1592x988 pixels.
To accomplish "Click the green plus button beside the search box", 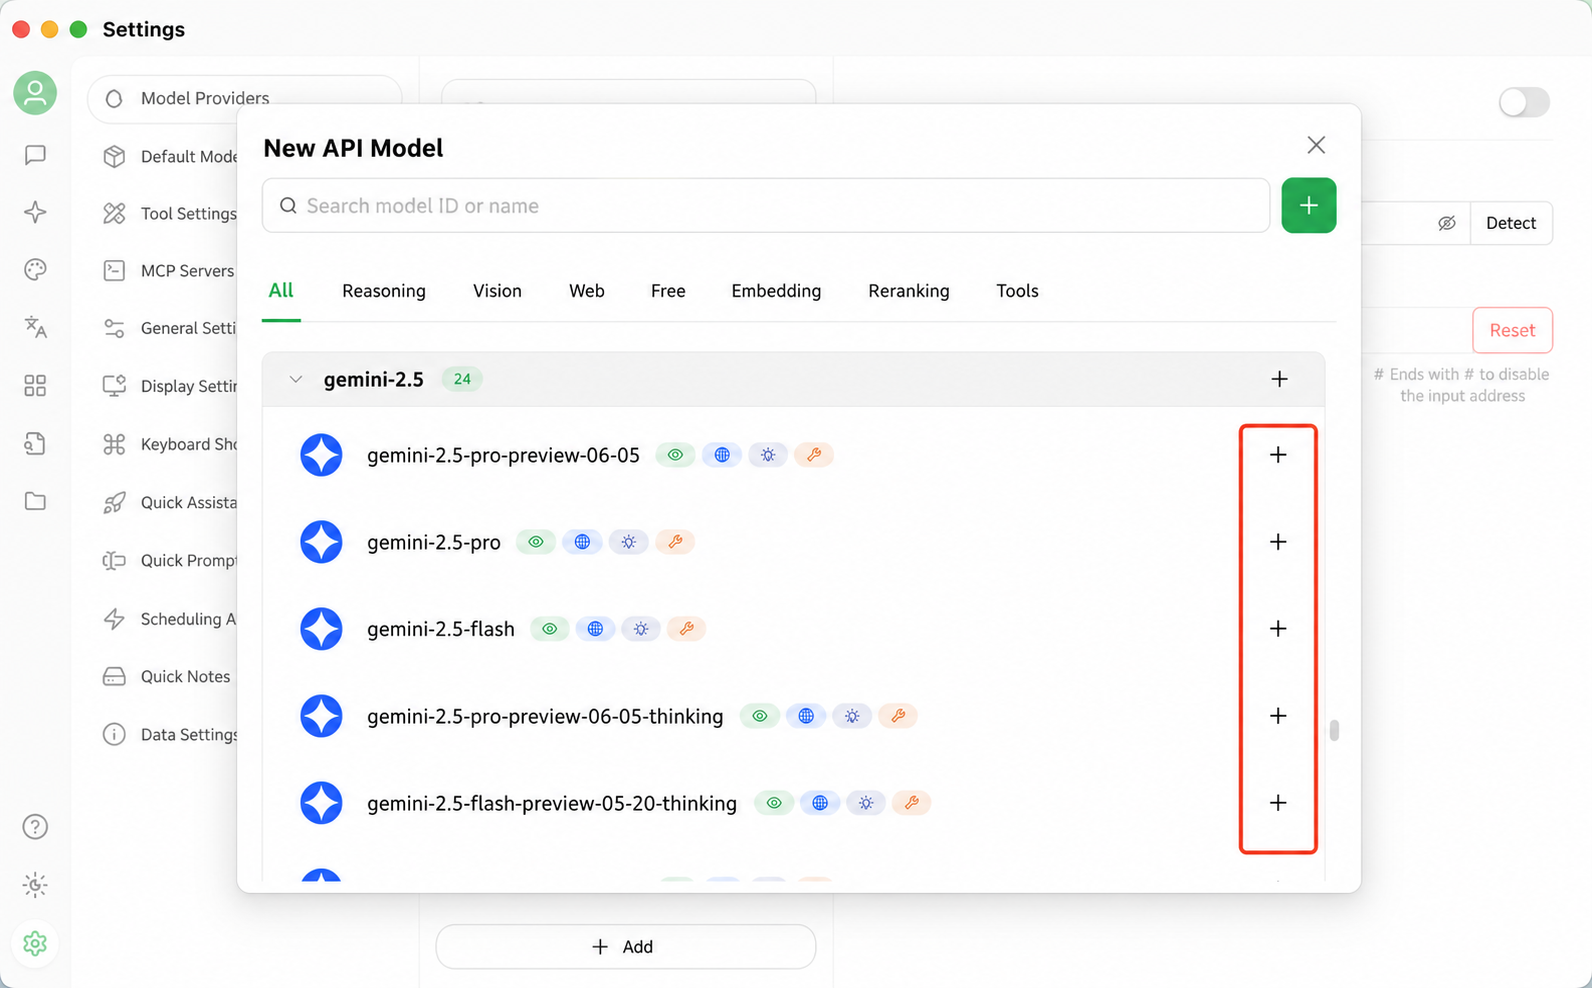I will click(1309, 205).
